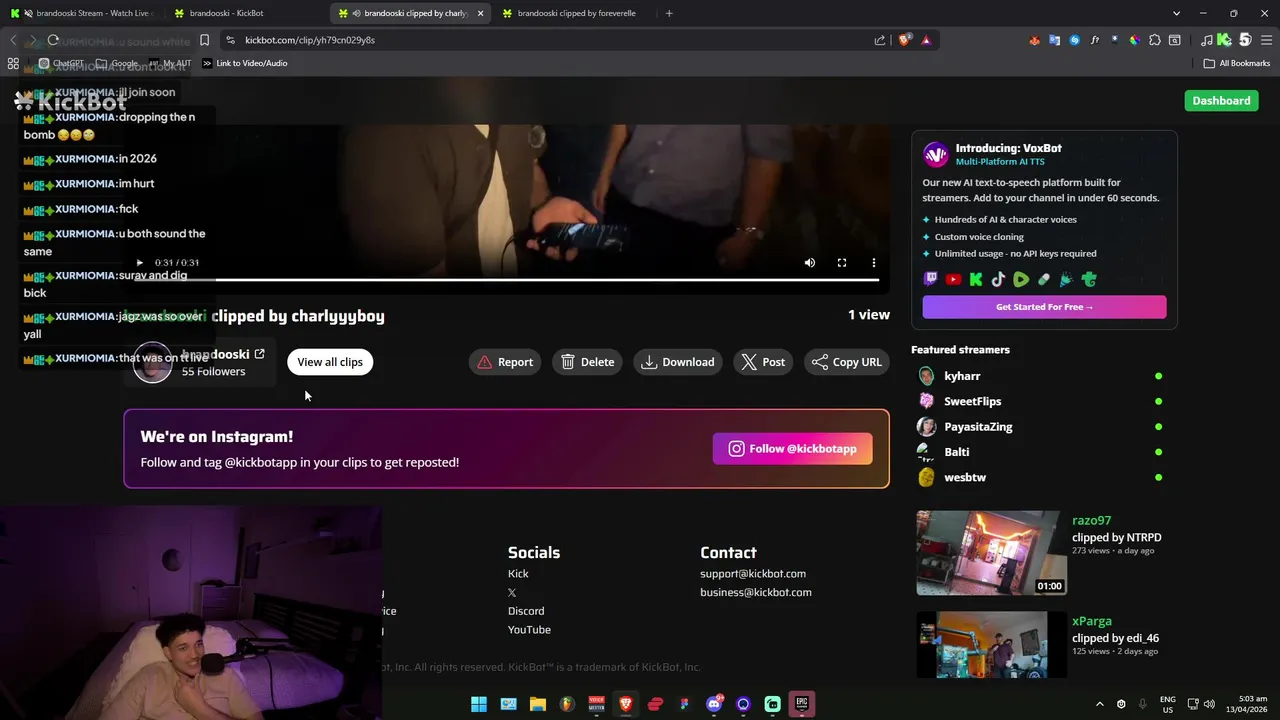The width and height of the screenshot is (1280, 720).
Task: Mute the video player volume
Action: coord(810,263)
